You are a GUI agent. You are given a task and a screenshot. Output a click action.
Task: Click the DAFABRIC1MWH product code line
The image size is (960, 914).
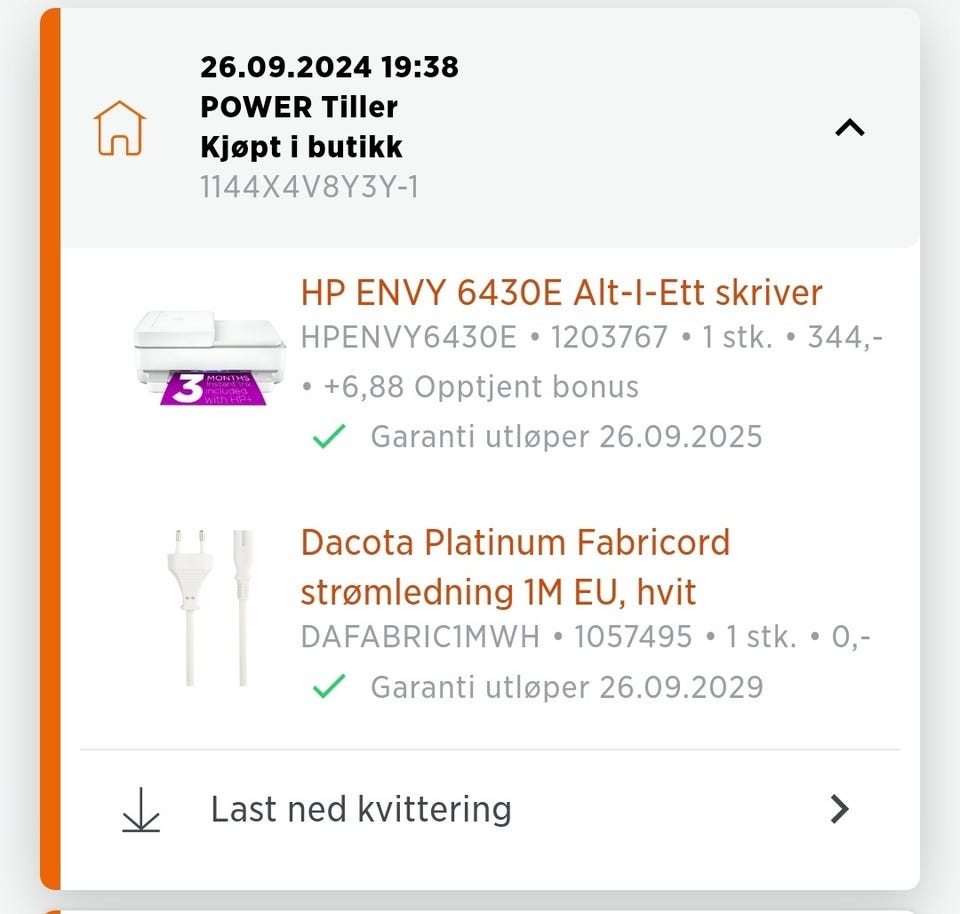pyautogui.click(x=585, y=637)
